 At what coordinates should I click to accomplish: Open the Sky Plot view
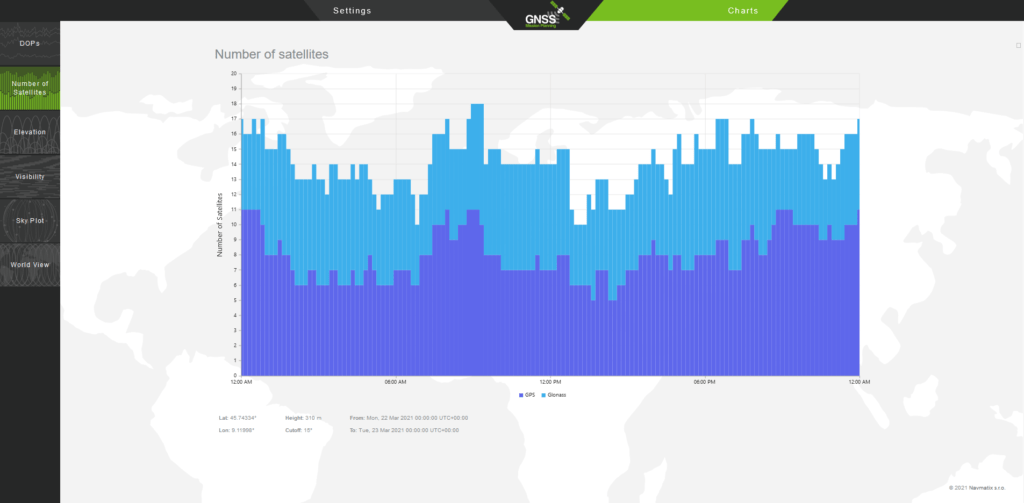click(x=30, y=220)
